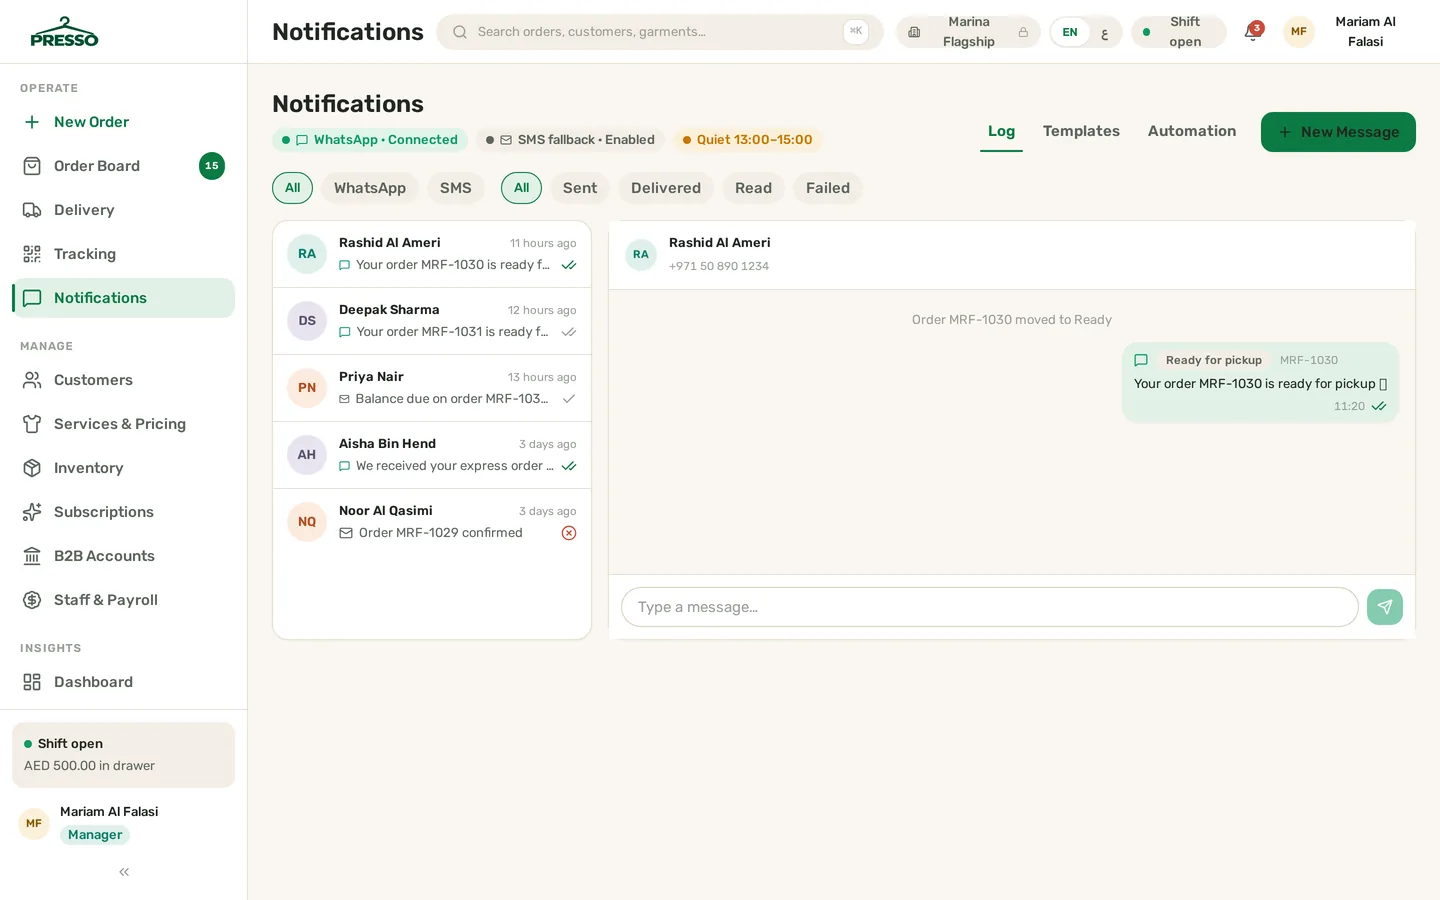1440x900 pixels.
Task: Go to Order Board
Action: (x=124, y=166)
